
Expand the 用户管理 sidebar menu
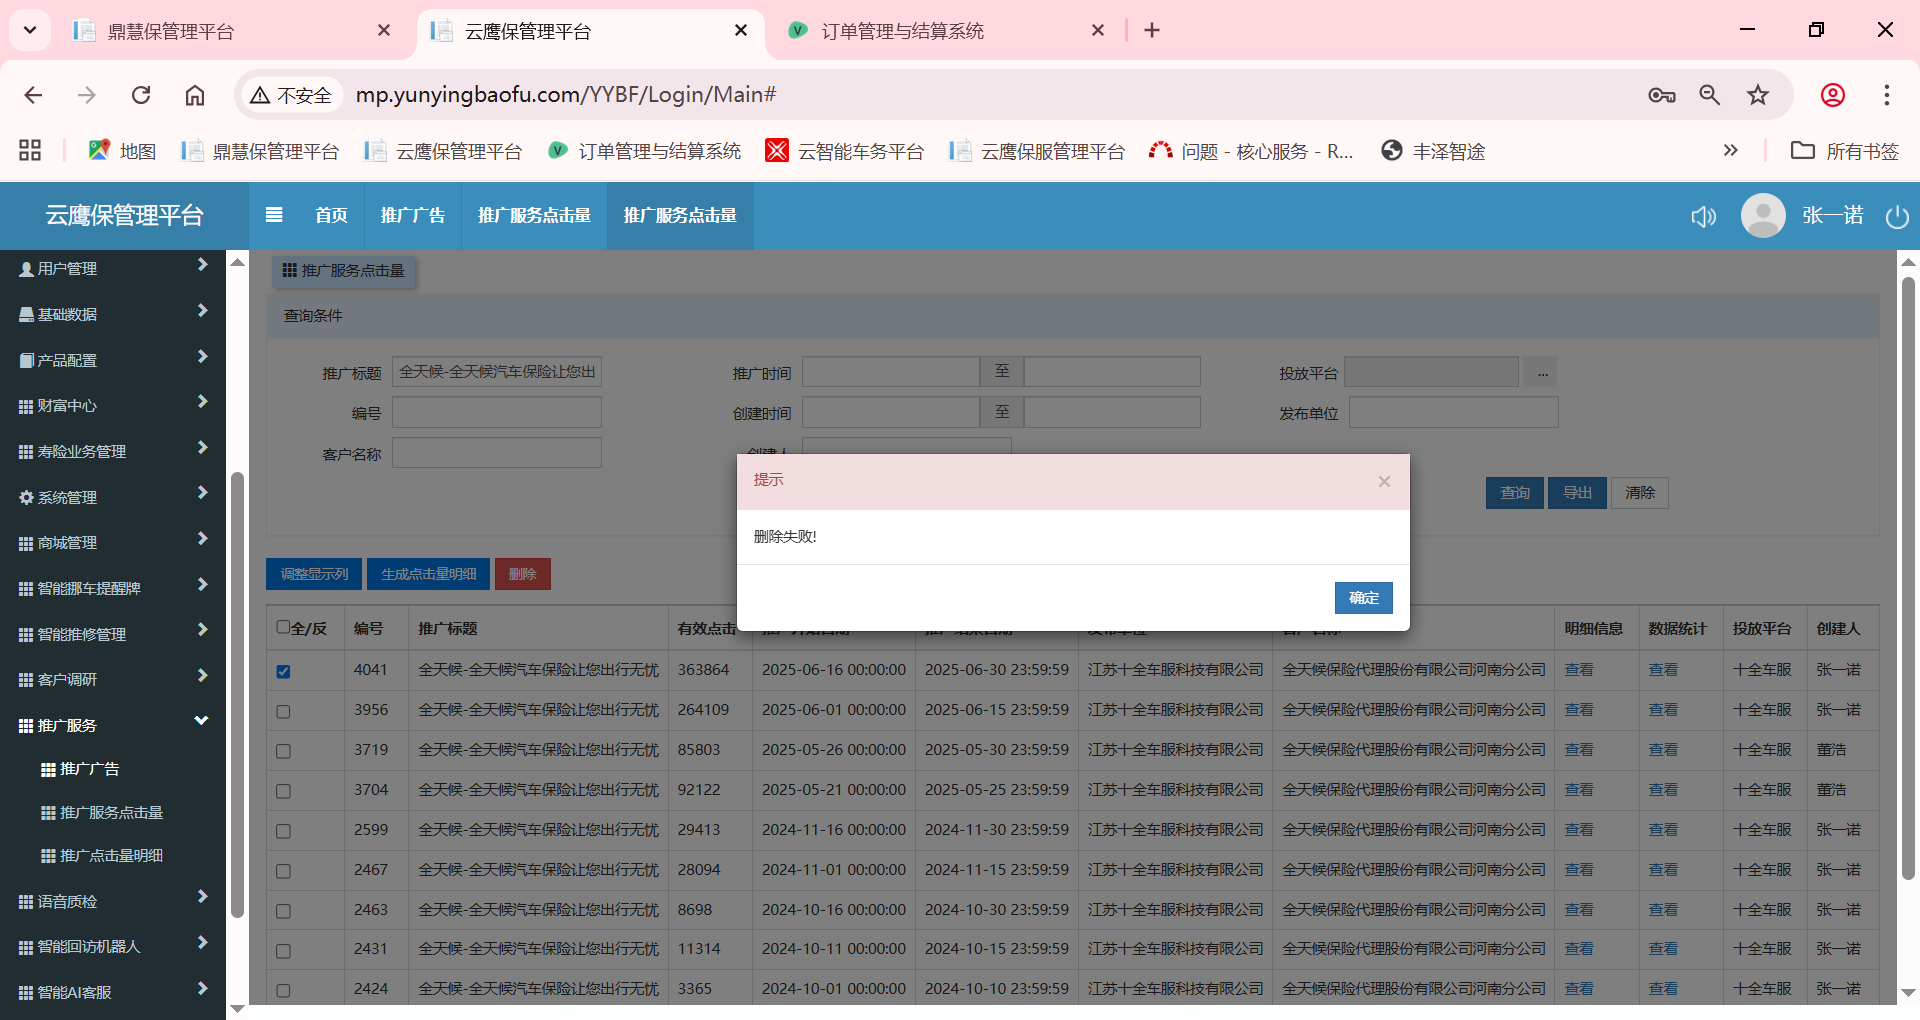click(x=112, y=268)
